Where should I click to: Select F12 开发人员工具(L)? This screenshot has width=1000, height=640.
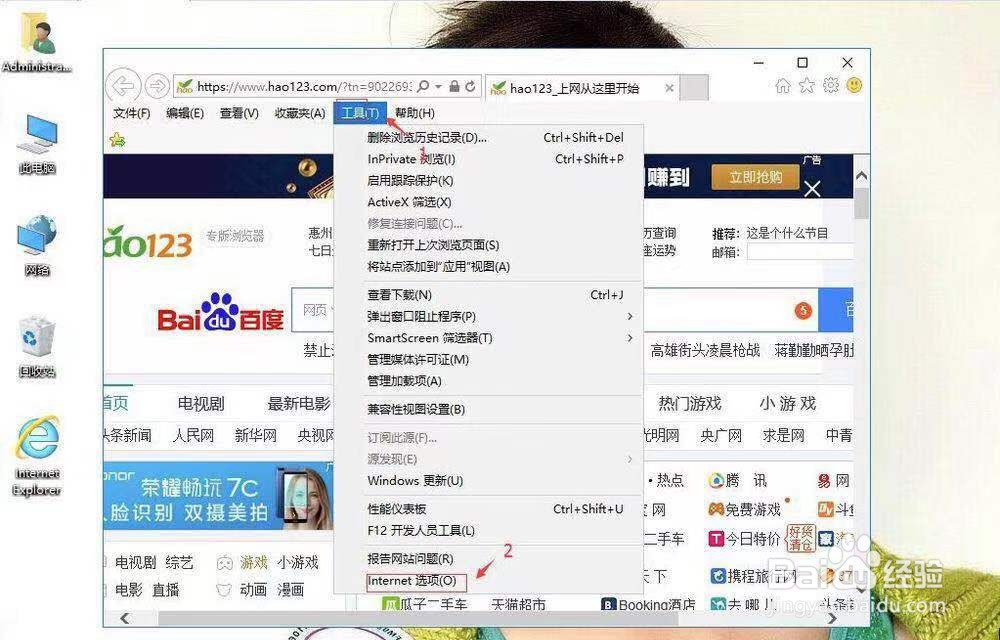coord(489,530)
